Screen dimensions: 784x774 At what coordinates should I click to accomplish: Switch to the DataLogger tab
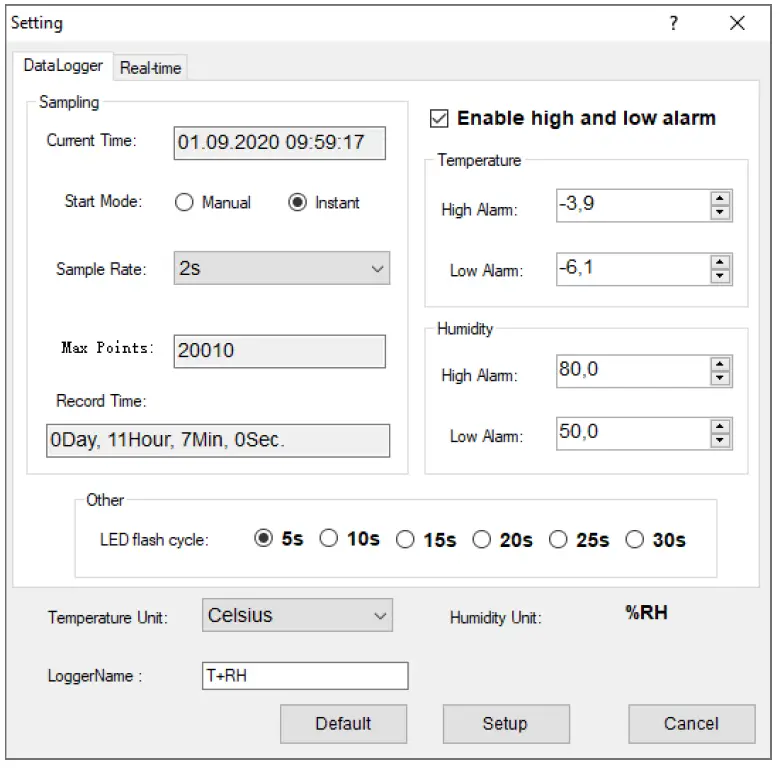pyautogui.click(x=63, y=66)
